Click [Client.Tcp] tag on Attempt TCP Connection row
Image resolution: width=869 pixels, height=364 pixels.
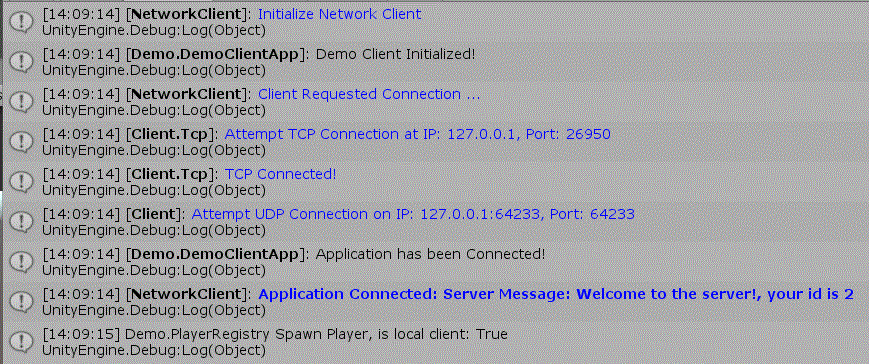pos(172,134)
